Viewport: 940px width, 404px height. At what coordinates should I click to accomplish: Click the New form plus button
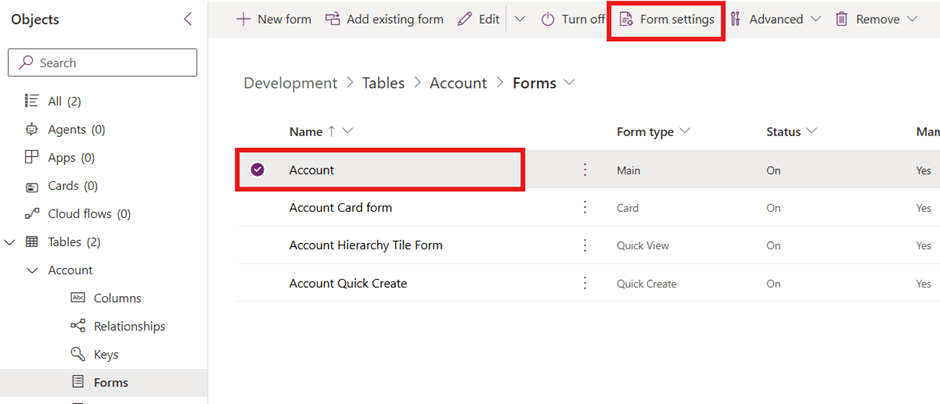(x=273, y=19)
